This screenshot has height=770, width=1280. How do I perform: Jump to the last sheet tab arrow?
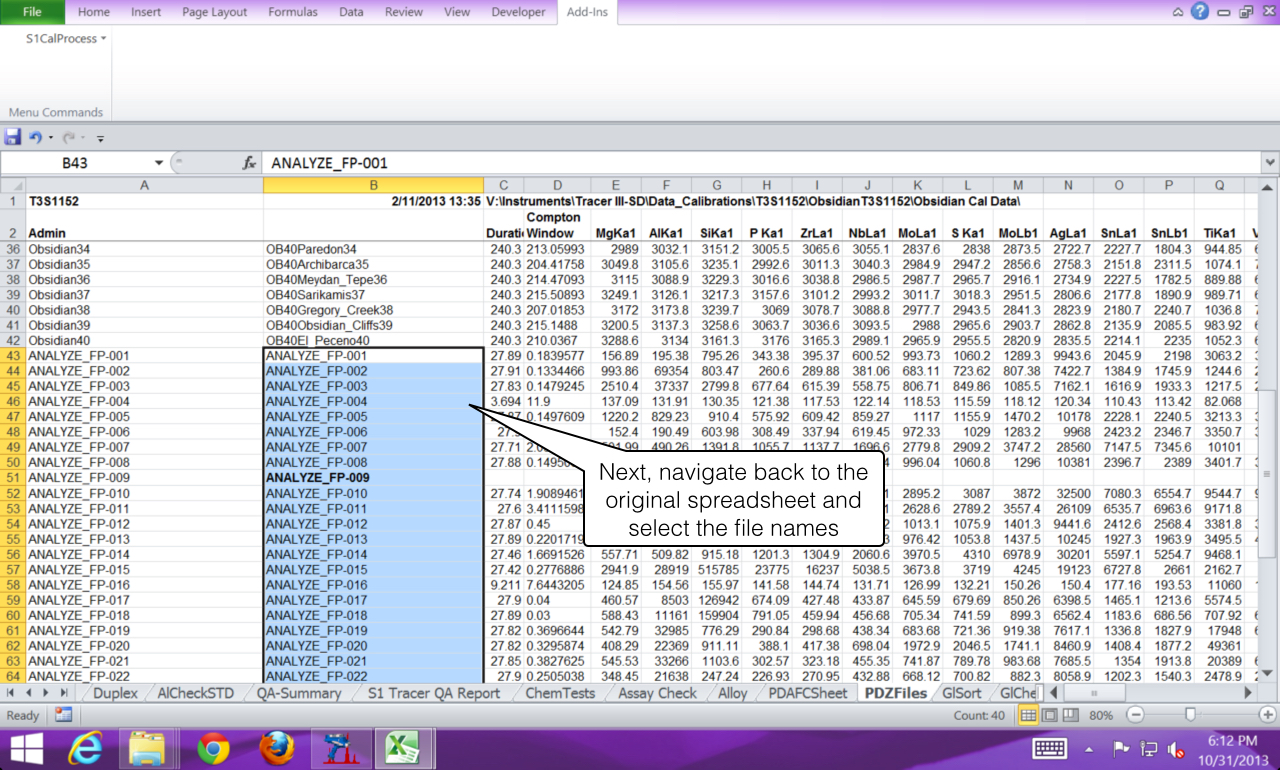[x=65, y=693]
